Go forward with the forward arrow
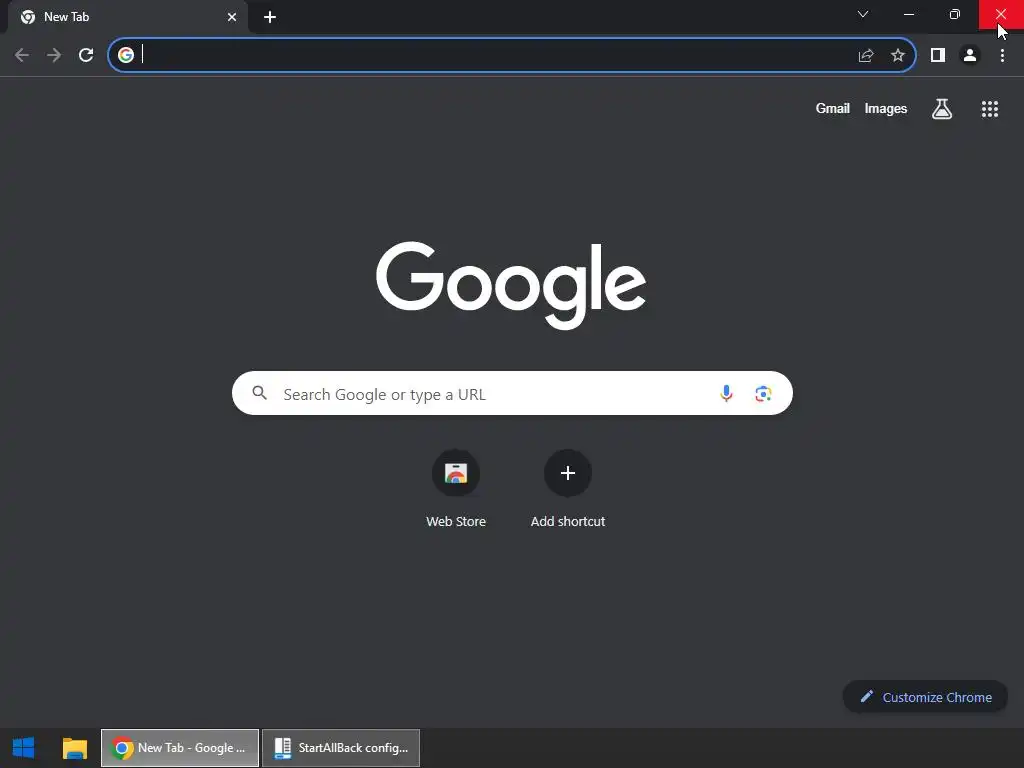Screen dimensions: 1024x768 pyautogui.click(x=54, y=55)
